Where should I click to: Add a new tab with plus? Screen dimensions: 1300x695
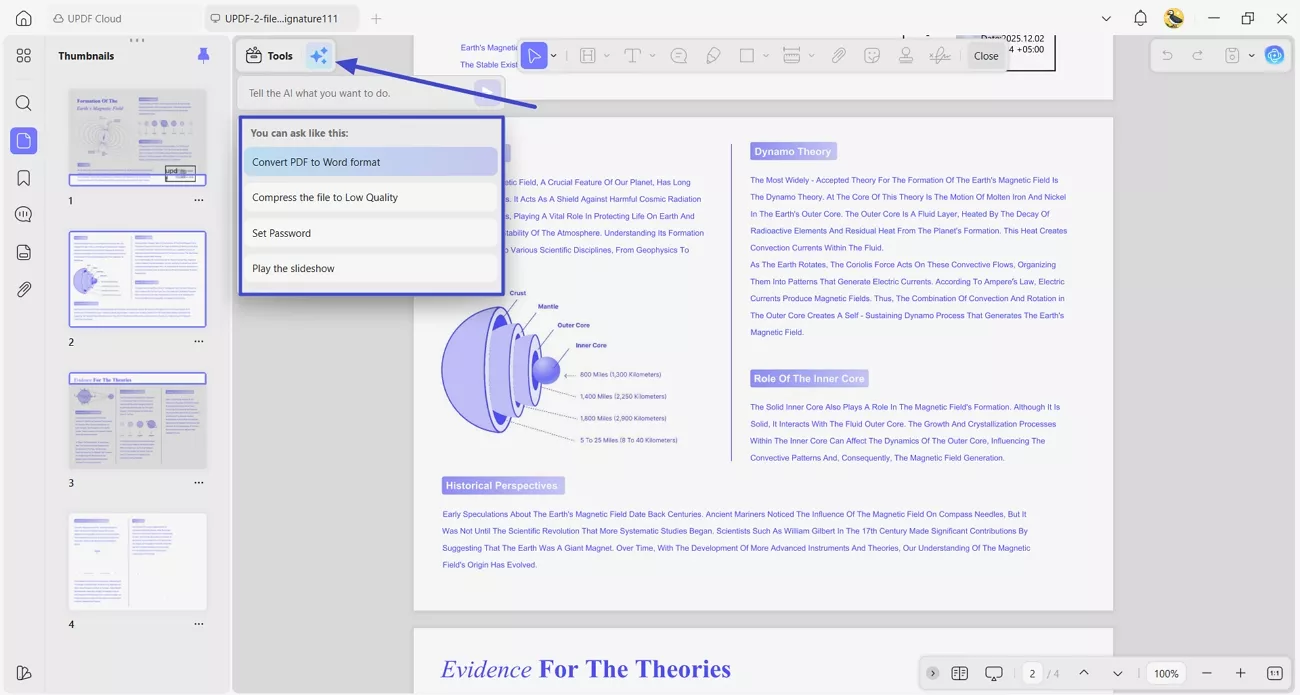click(x=376, y=18)
